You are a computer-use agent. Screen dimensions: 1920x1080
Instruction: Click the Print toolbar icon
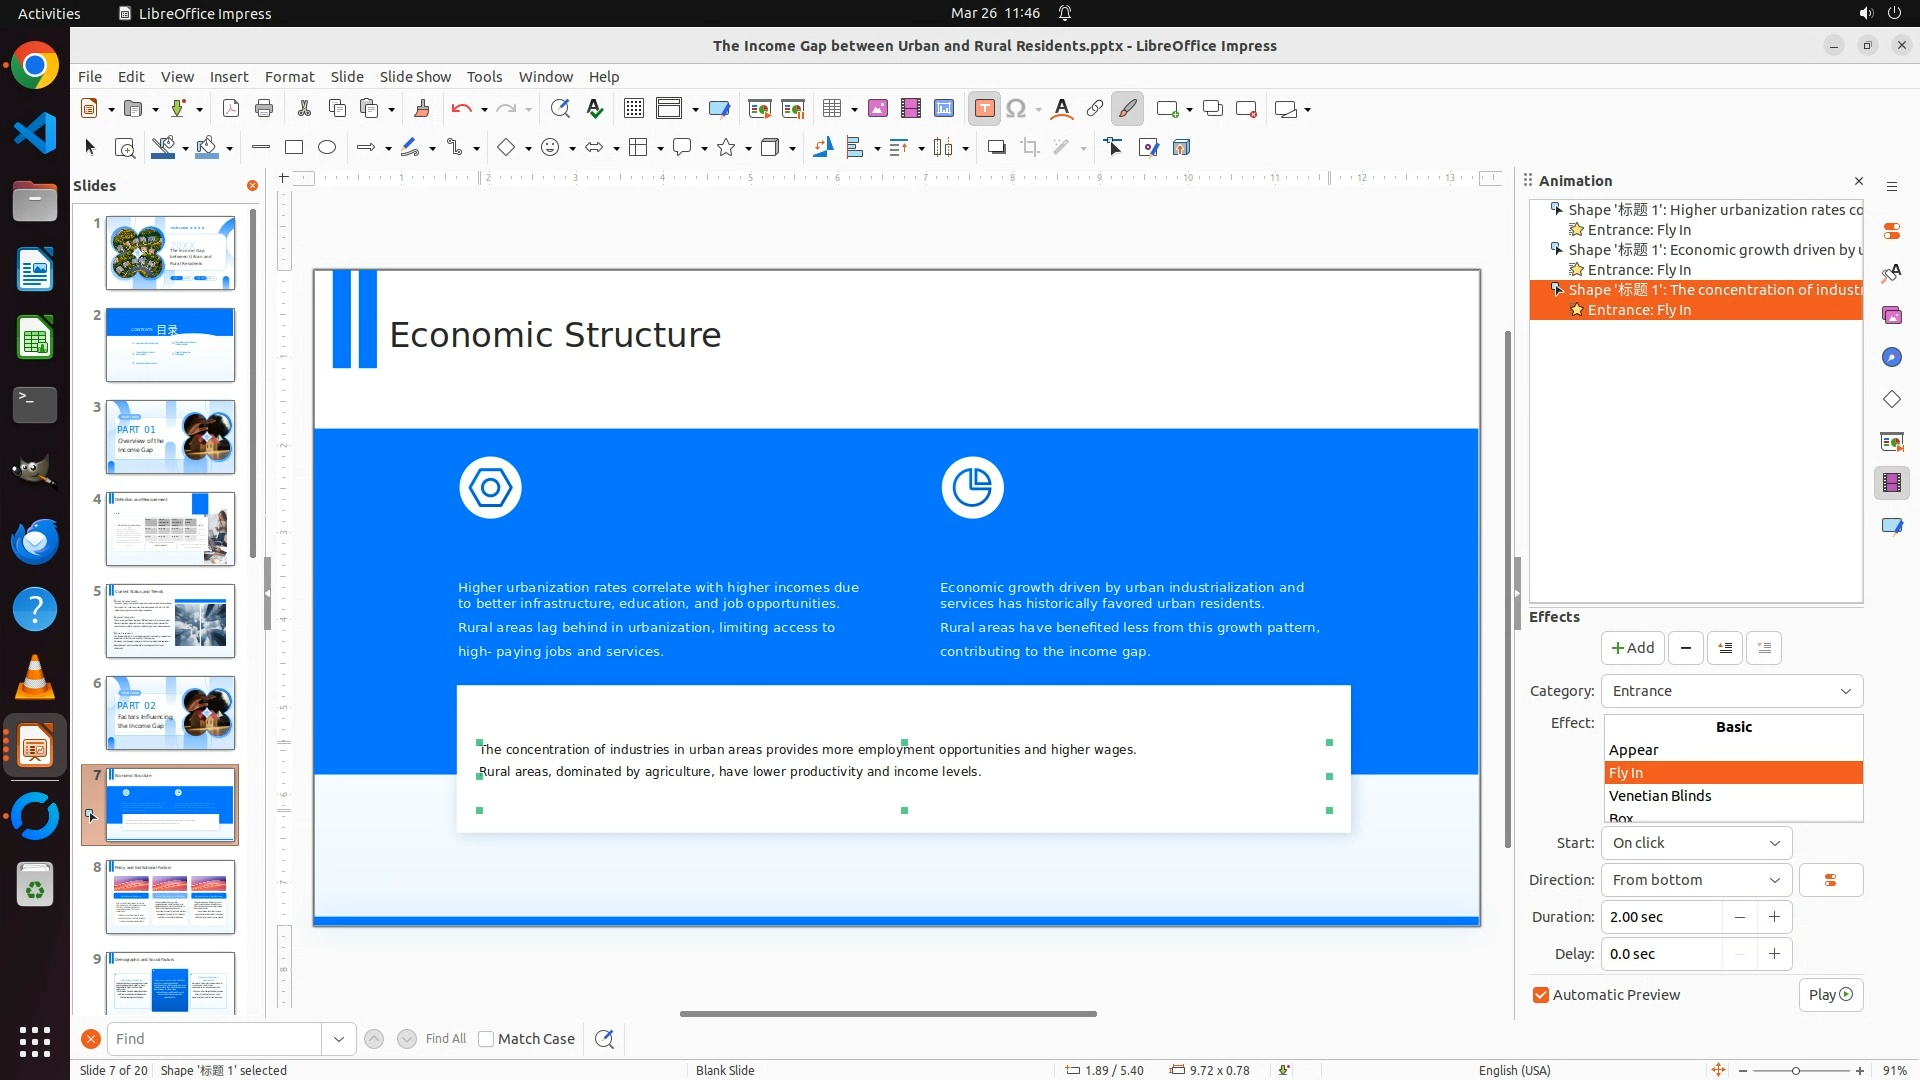(264, 109)
